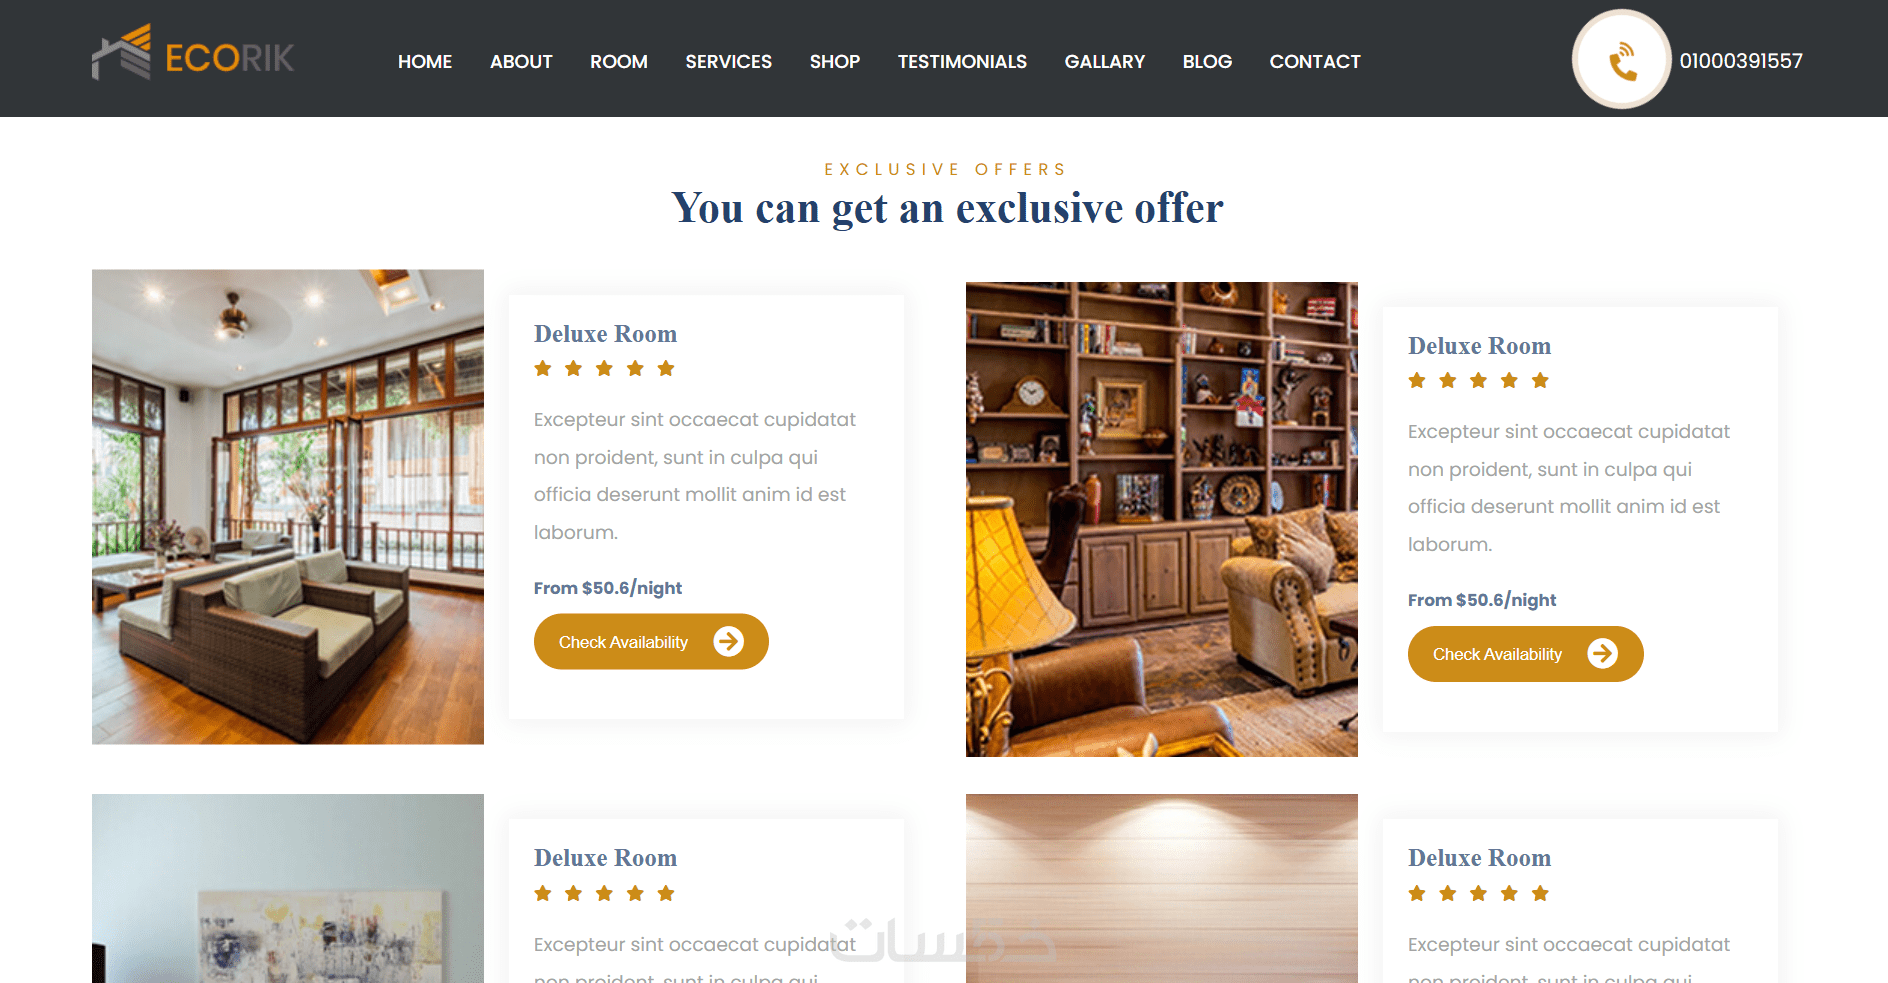
Task: Navigate to TESTIMONIALS section
Action: (x=962, y=62)
